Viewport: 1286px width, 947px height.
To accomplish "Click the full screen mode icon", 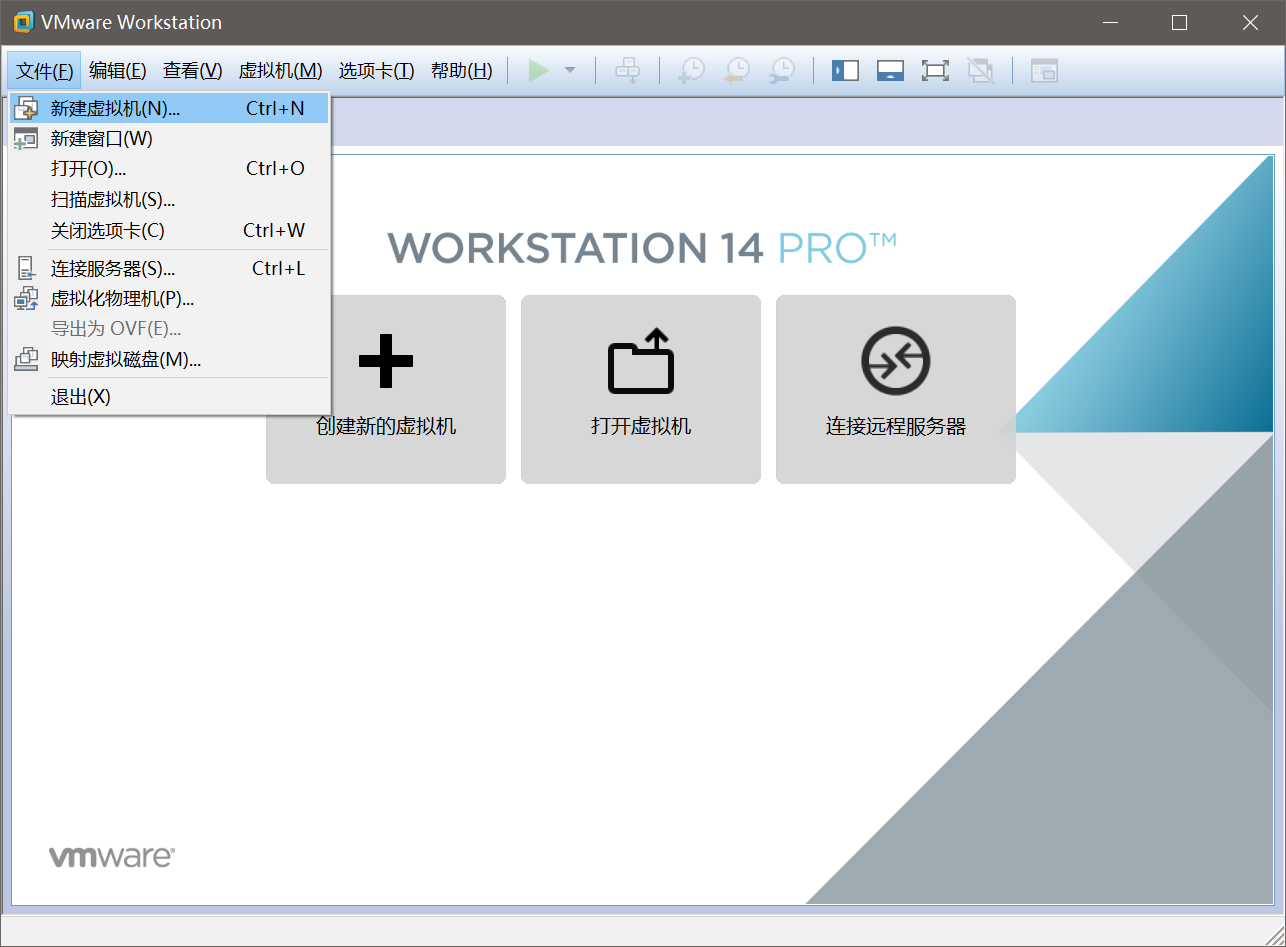I will 935,71.
